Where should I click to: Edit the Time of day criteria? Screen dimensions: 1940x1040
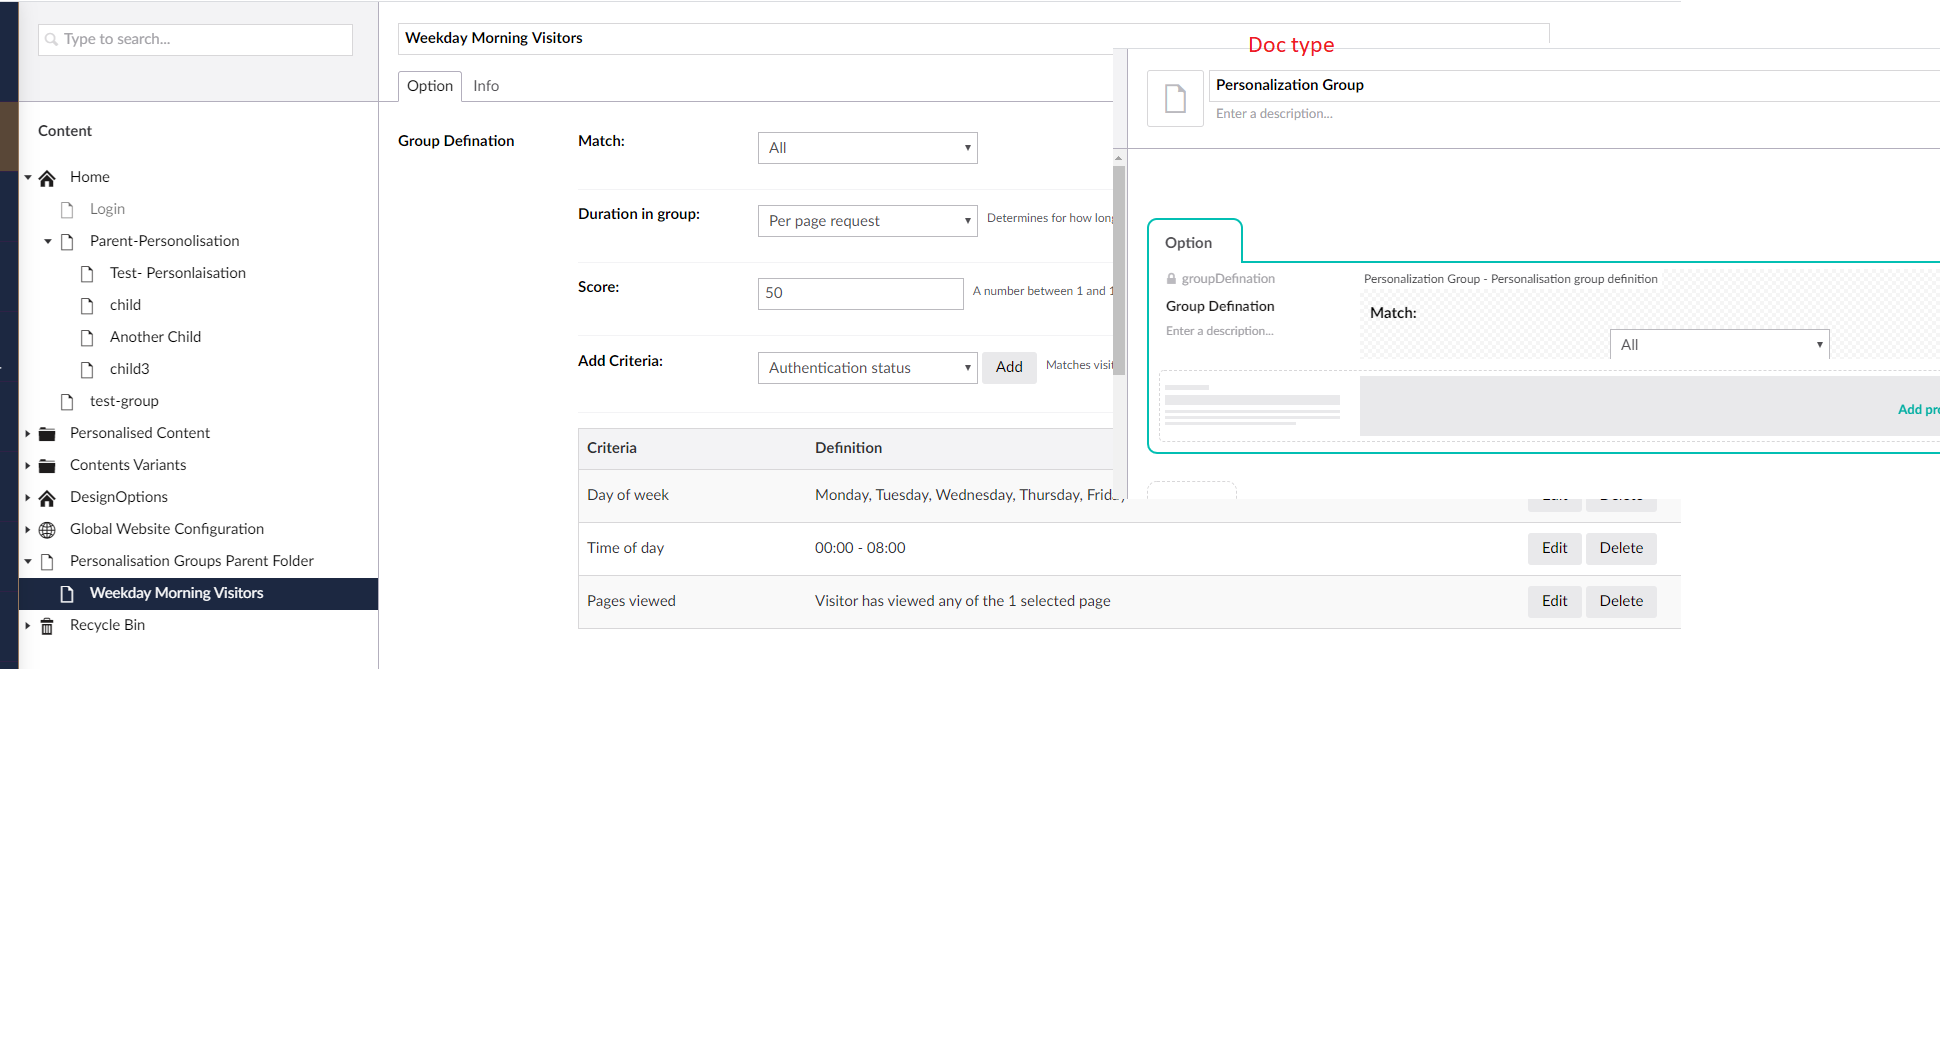1554,548
